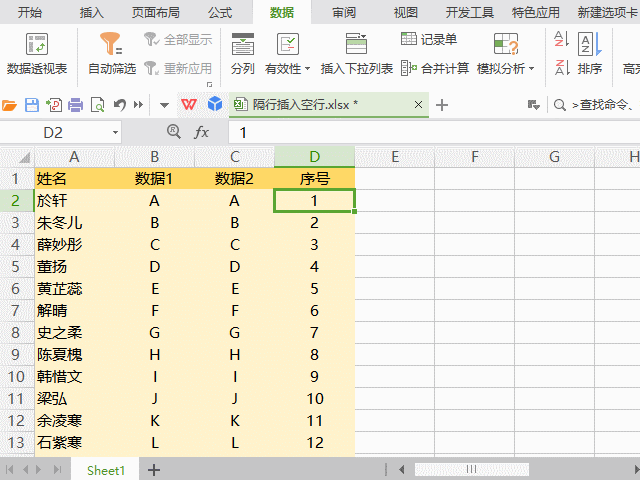
Task: Open the 开发工具 tab
Action: (469, 12)
